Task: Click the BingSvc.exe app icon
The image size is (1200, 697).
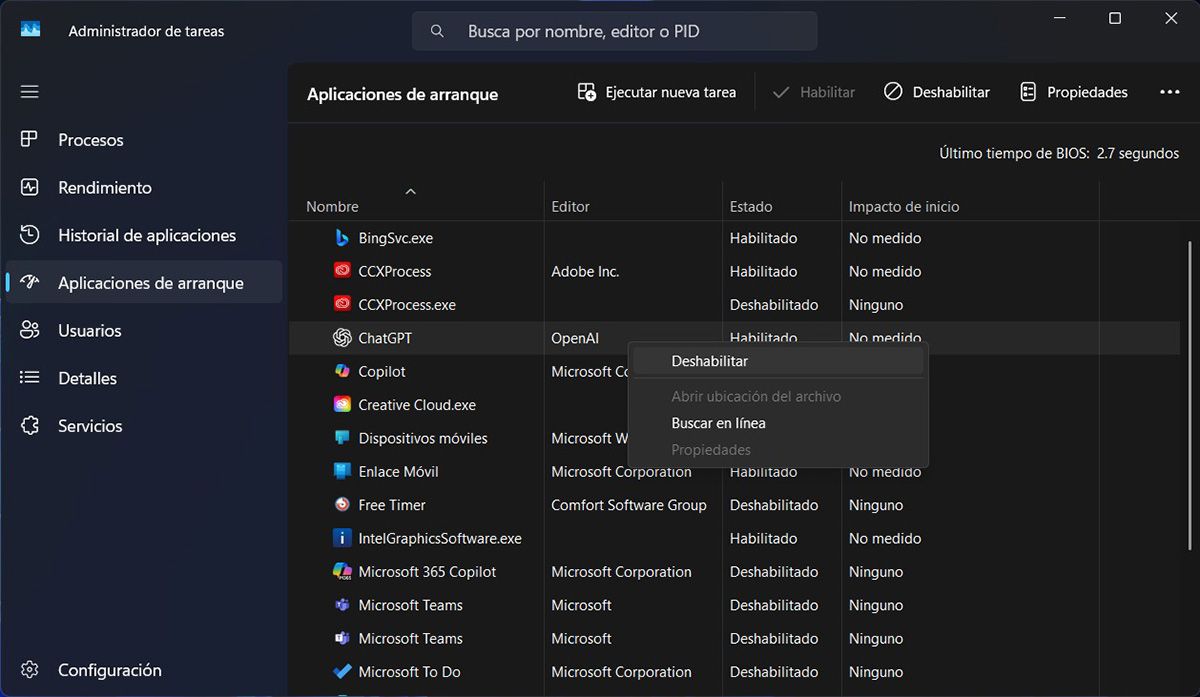Action: (x=342, y=238)
